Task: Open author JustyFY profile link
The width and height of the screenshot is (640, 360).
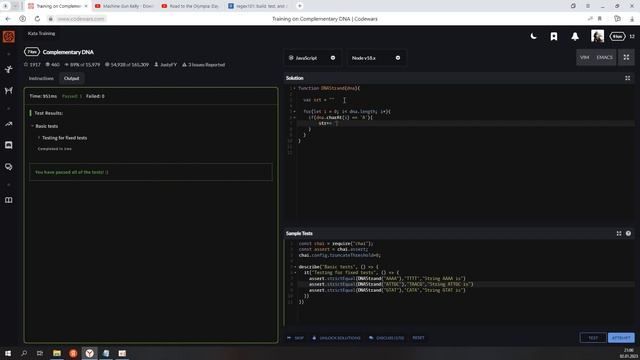Action: (166, 64)
